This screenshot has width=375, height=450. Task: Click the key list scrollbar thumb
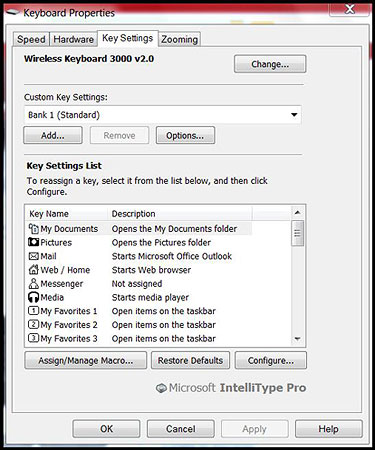297,233
